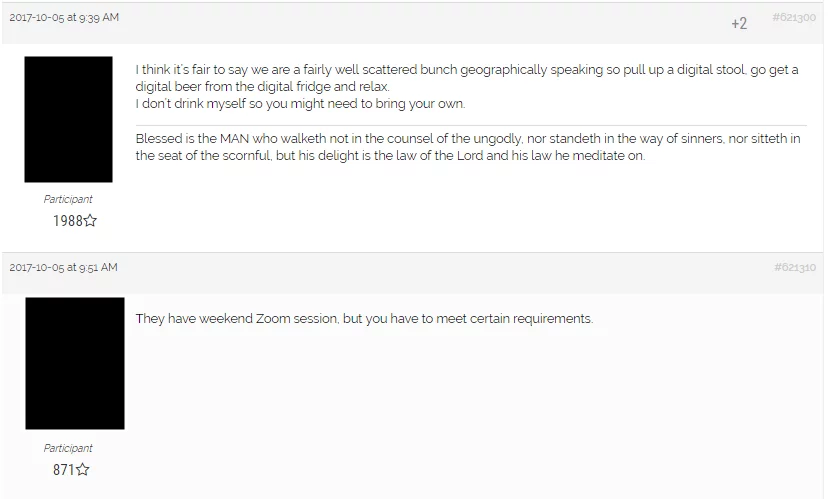Open the avatar of the 1988-point participant
Viewport: 829px width, 499px height.
coord(68,119)
